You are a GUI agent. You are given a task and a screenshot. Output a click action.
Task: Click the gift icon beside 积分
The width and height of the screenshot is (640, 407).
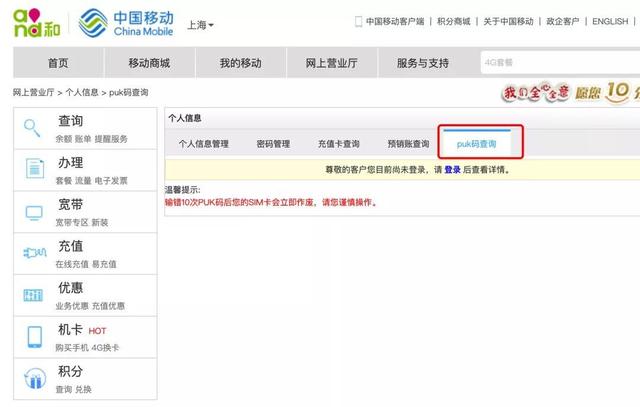point(34,379)
